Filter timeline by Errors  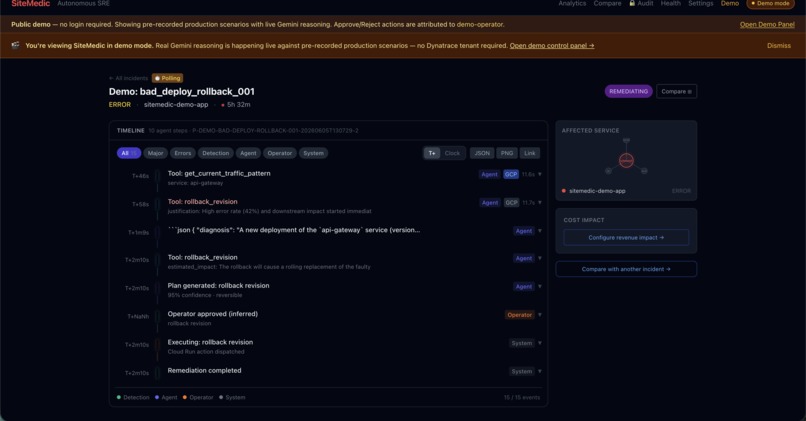[182, 153]
